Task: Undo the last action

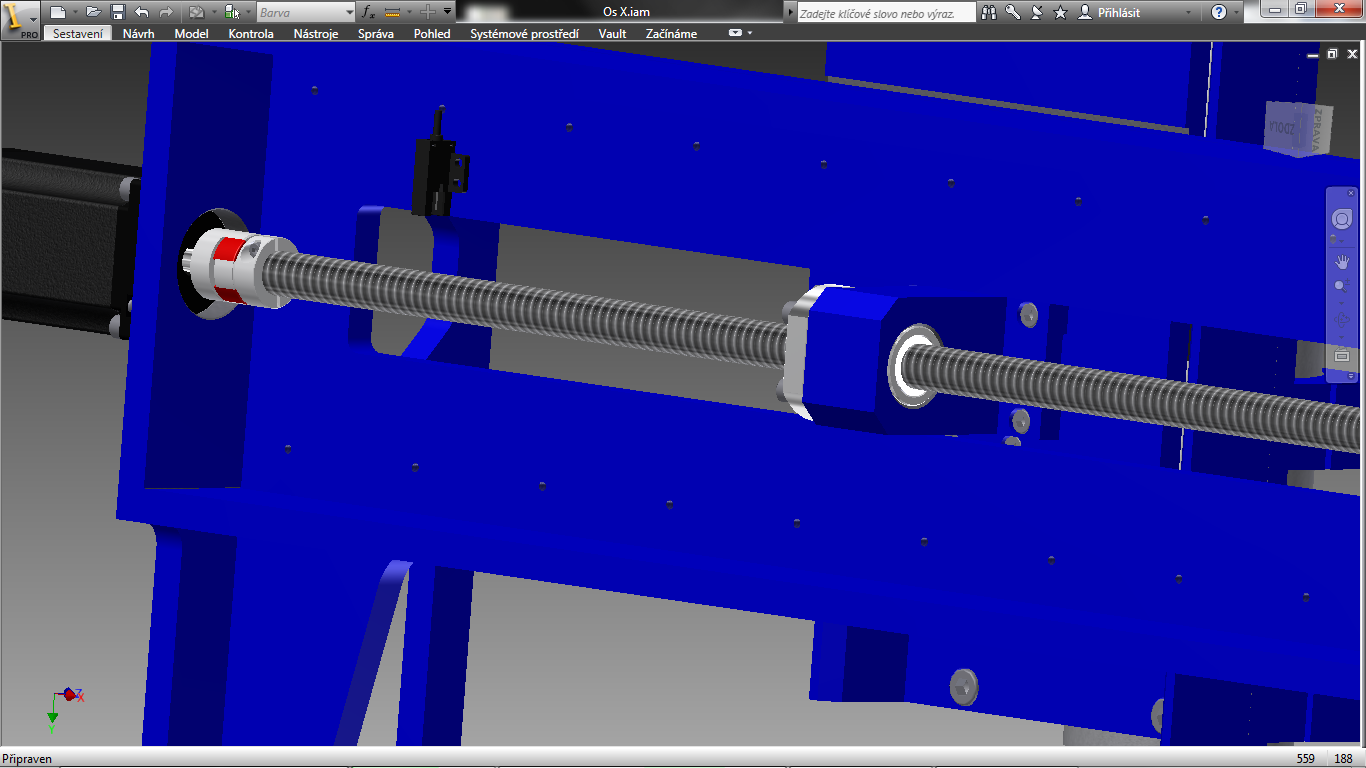Action: [142, 12]
